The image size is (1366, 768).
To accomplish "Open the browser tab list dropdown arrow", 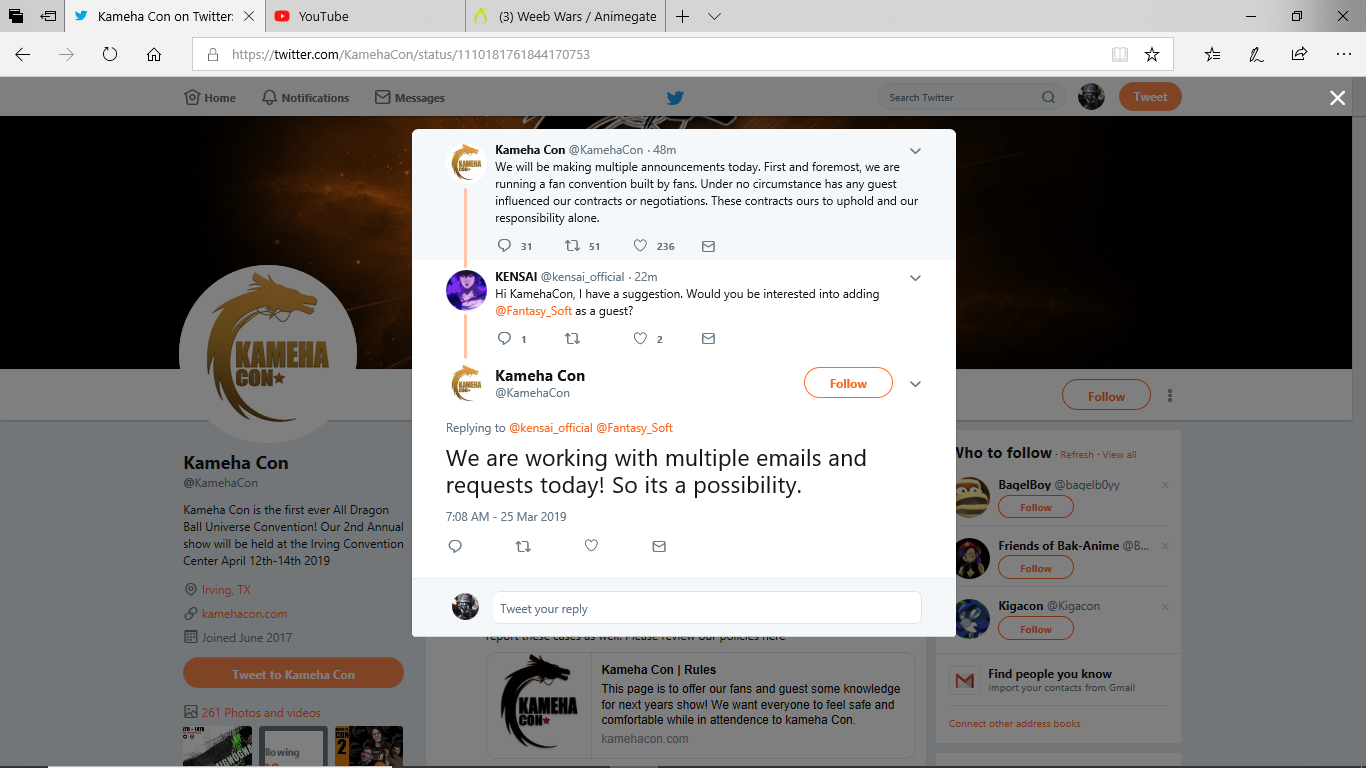I will pos(714,16).
